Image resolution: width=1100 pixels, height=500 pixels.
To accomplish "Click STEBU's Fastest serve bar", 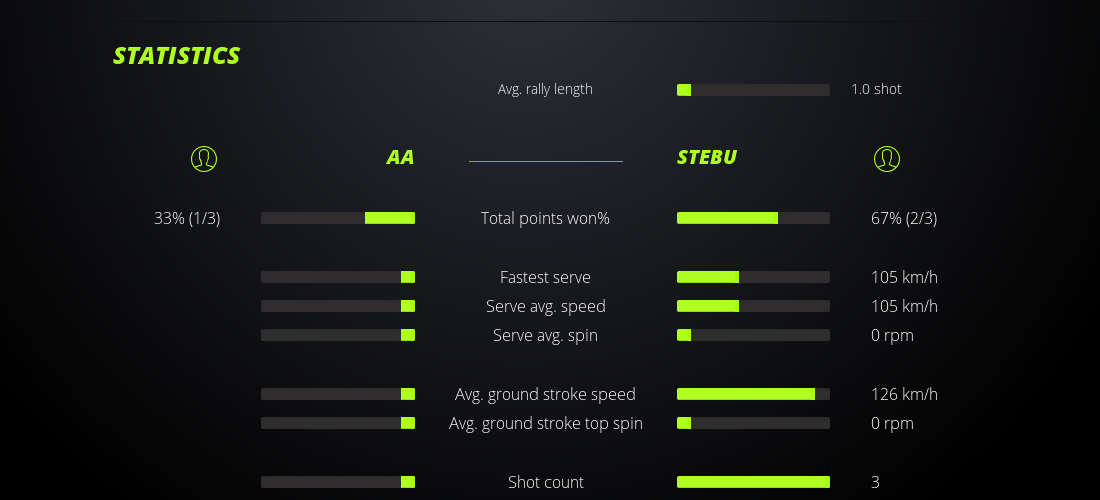I will [753, 277].
